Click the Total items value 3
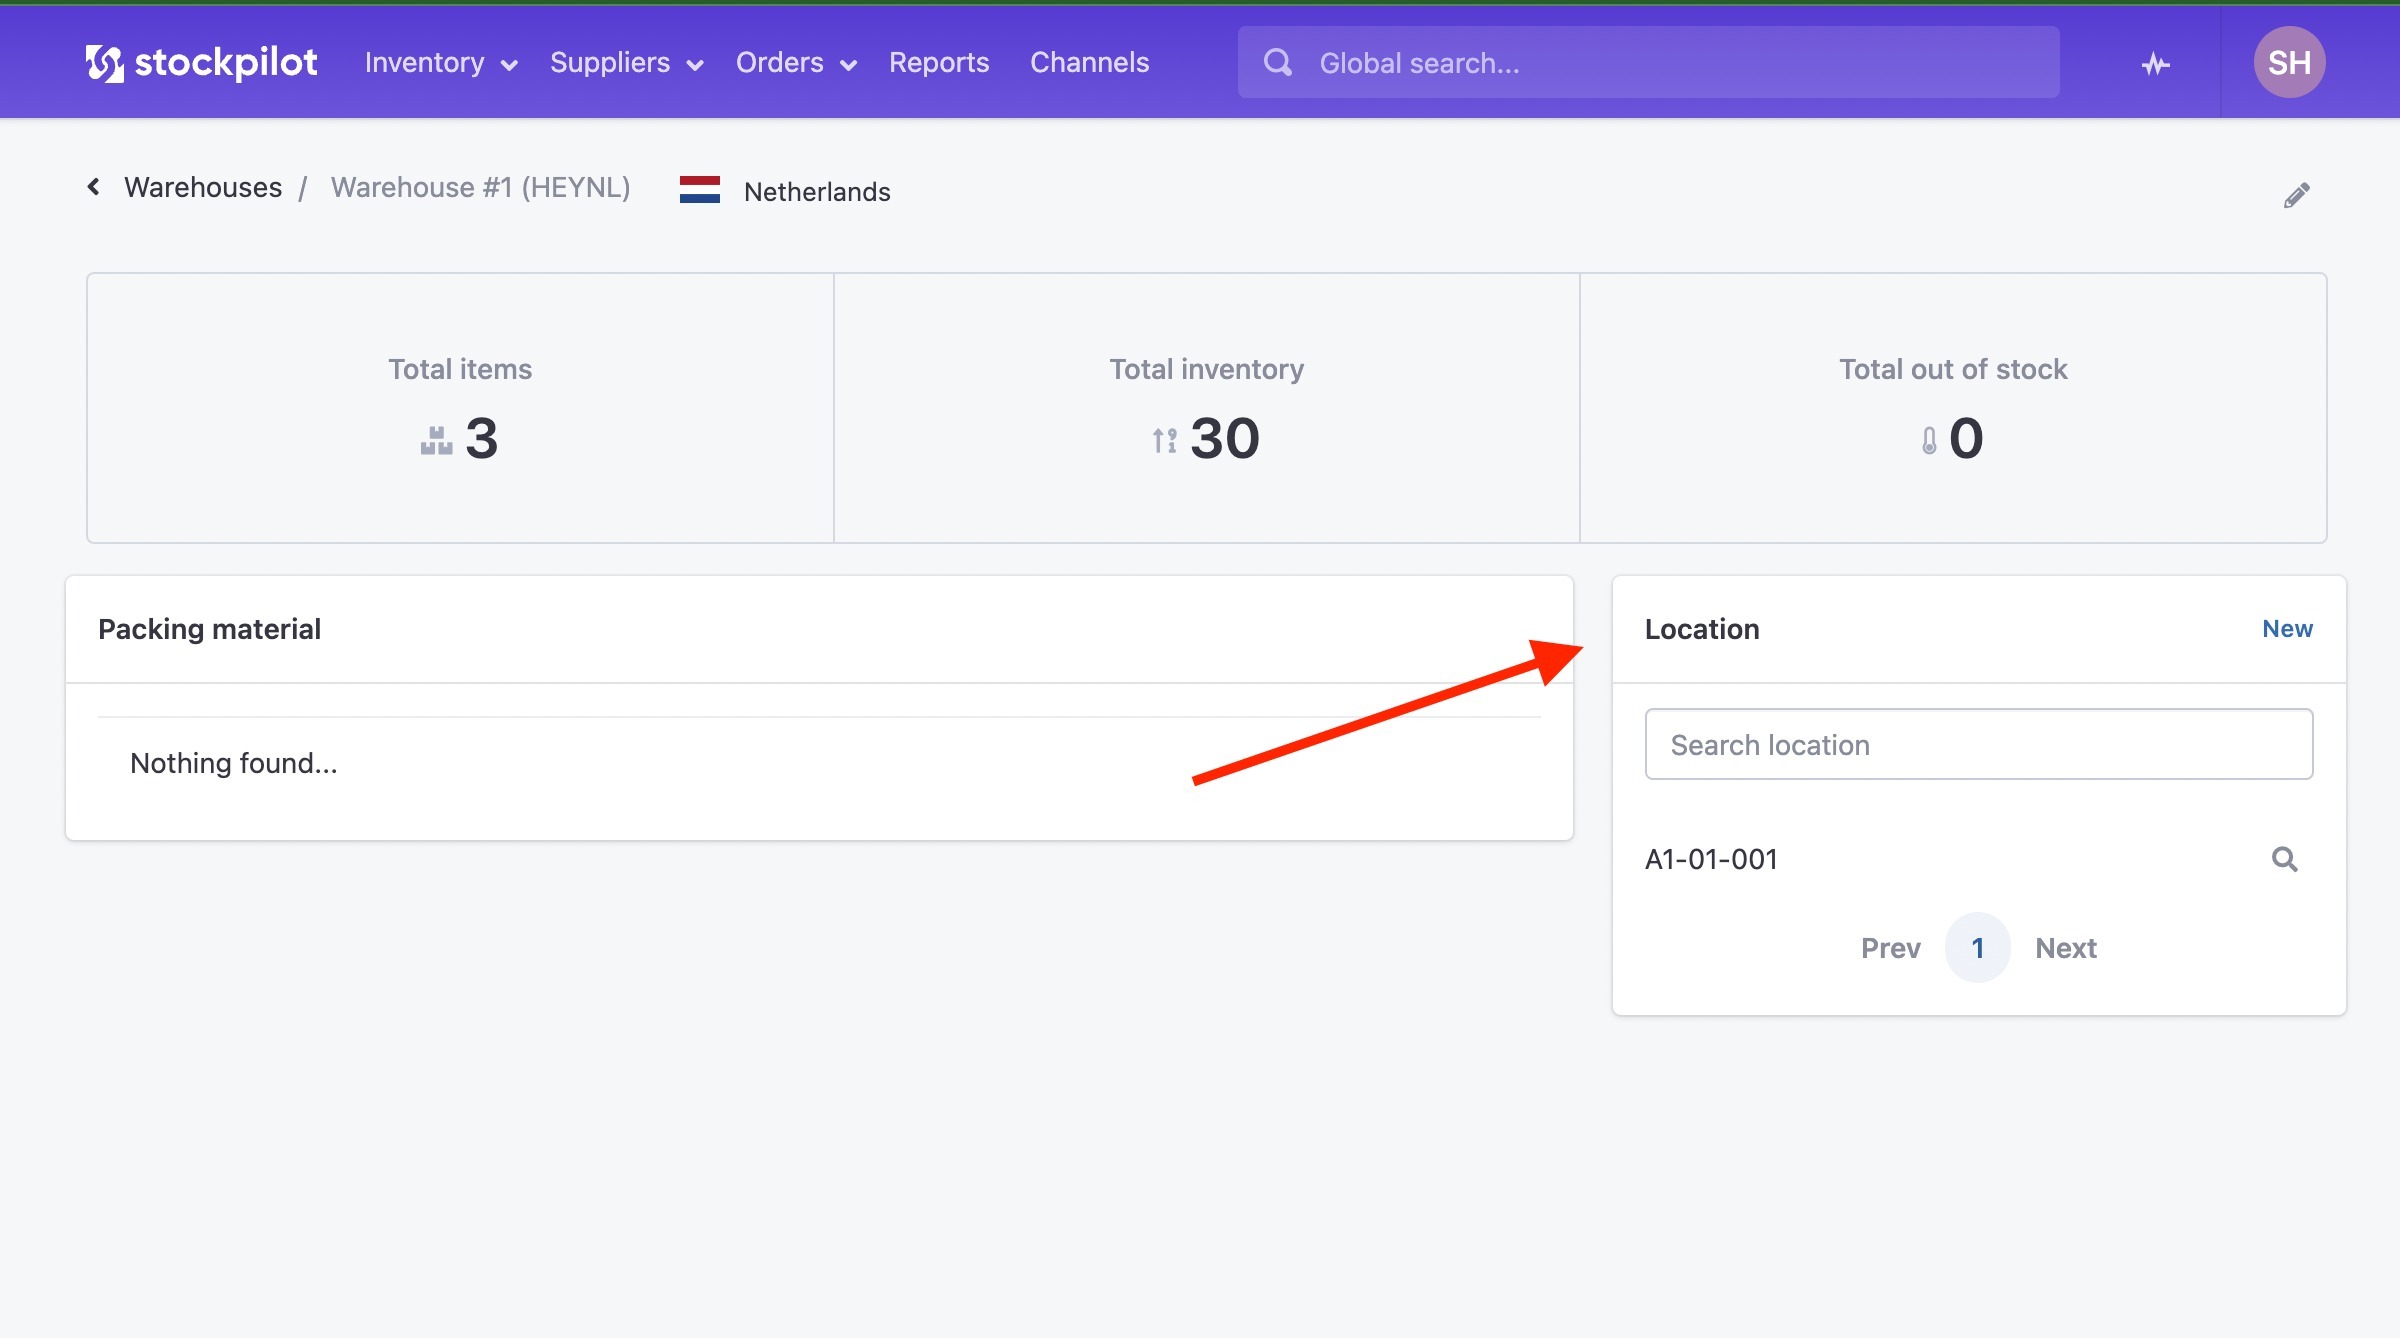The image size is (2400, 1338). pyautogui.click(x=481, y=438)
